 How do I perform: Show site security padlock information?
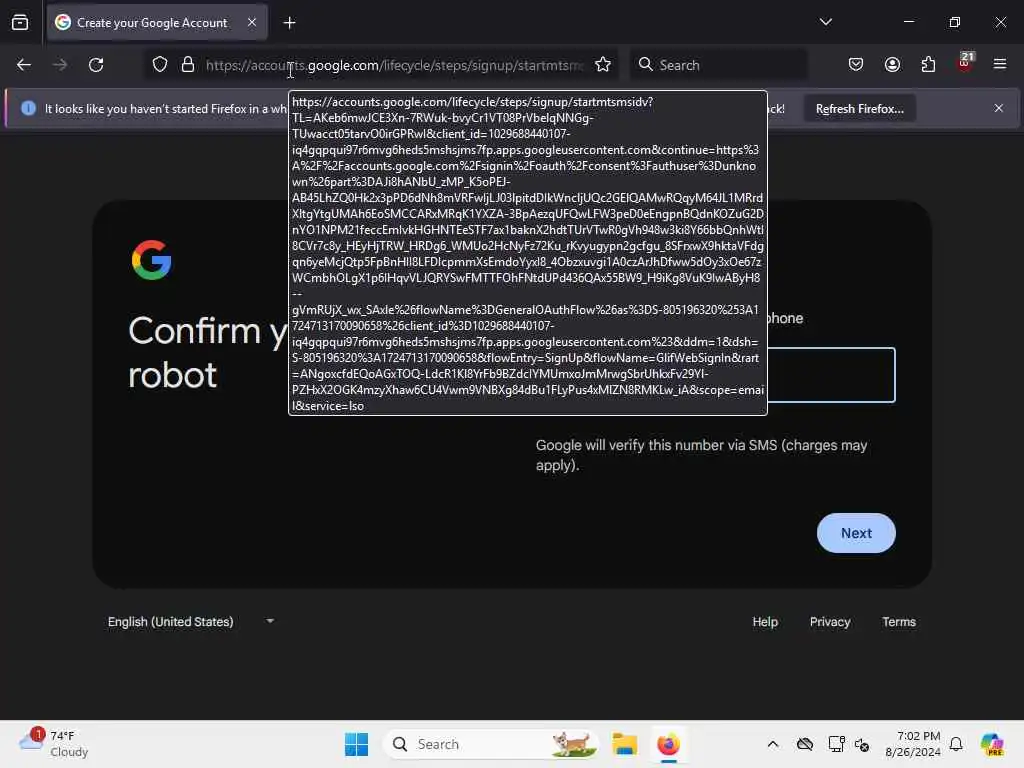point(188,65)
